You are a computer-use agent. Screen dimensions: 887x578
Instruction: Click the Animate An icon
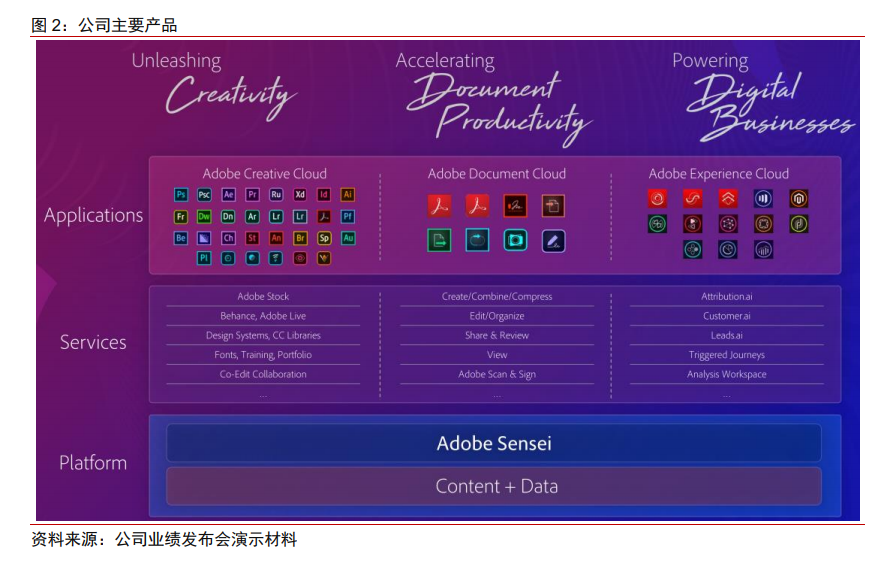click(276, 238)
